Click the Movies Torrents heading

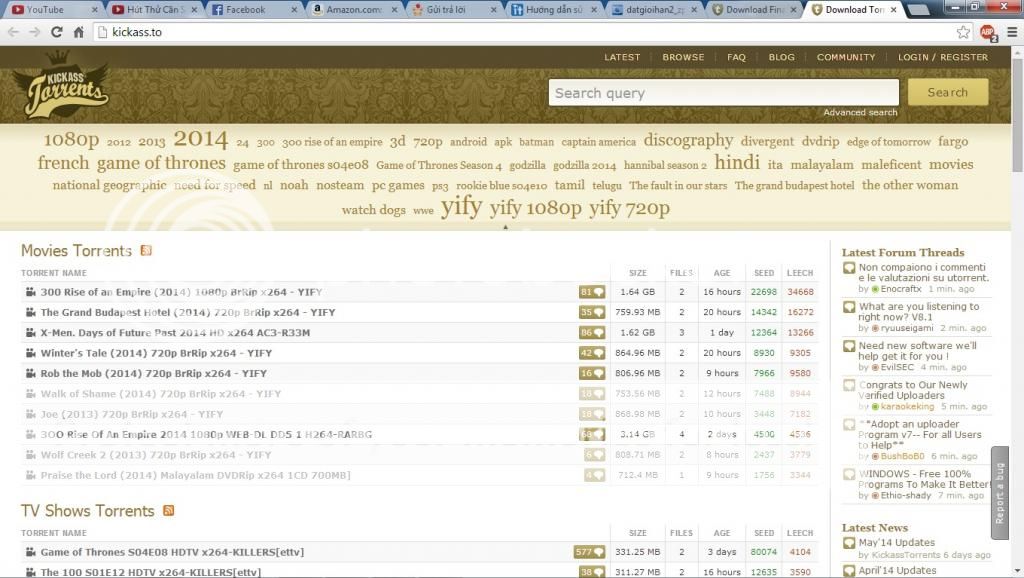tap(76, 251)
